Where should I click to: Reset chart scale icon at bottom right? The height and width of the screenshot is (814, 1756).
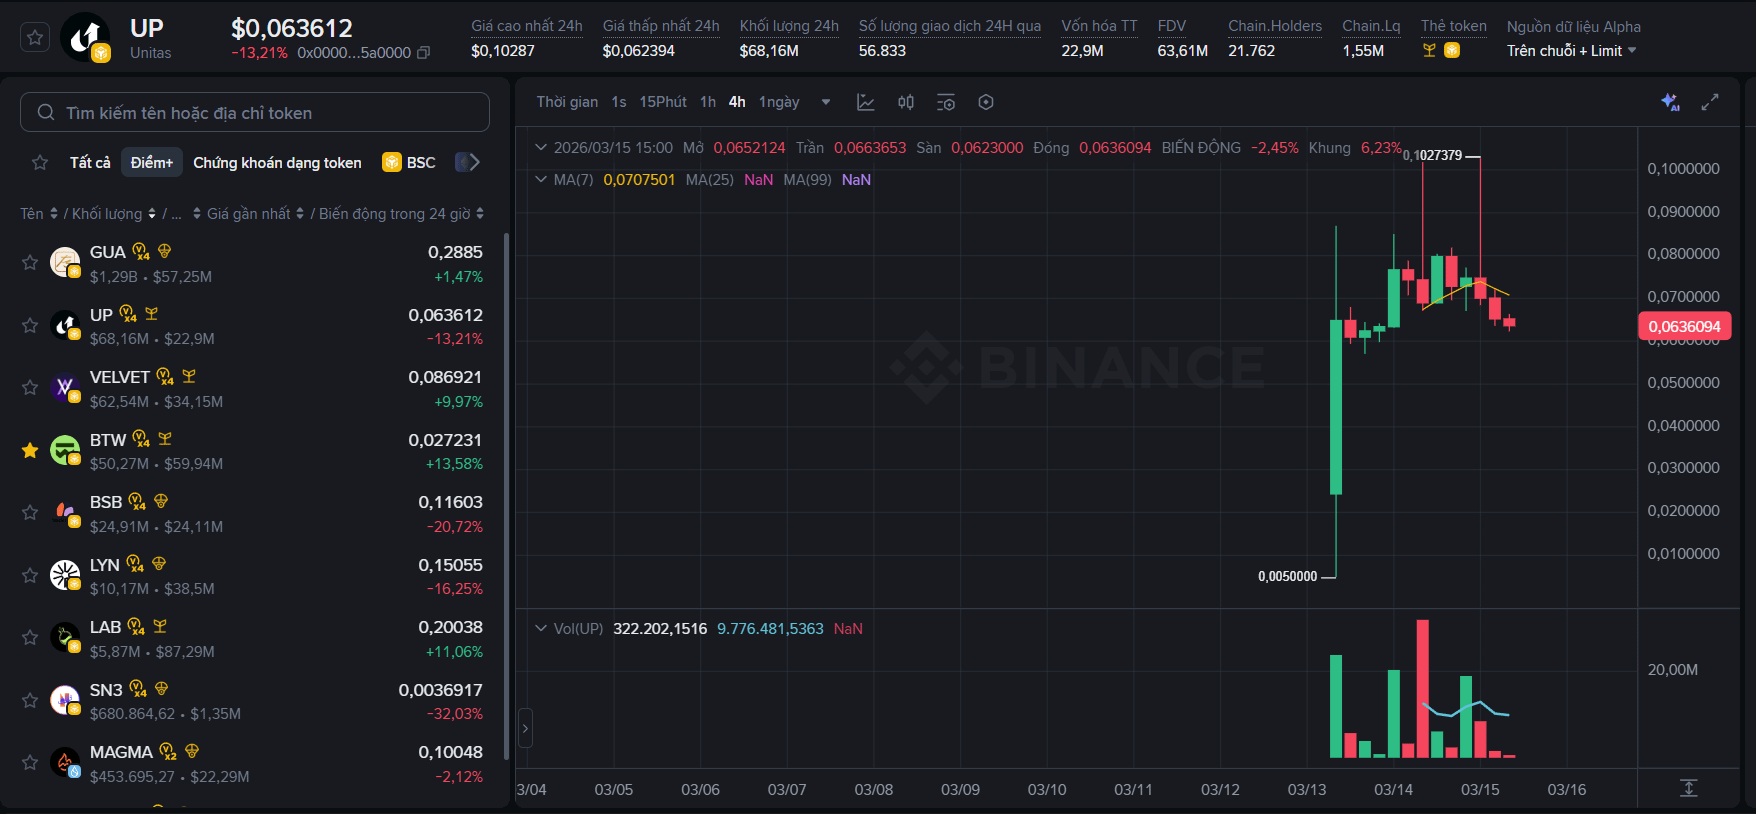tap(1689, 788)
